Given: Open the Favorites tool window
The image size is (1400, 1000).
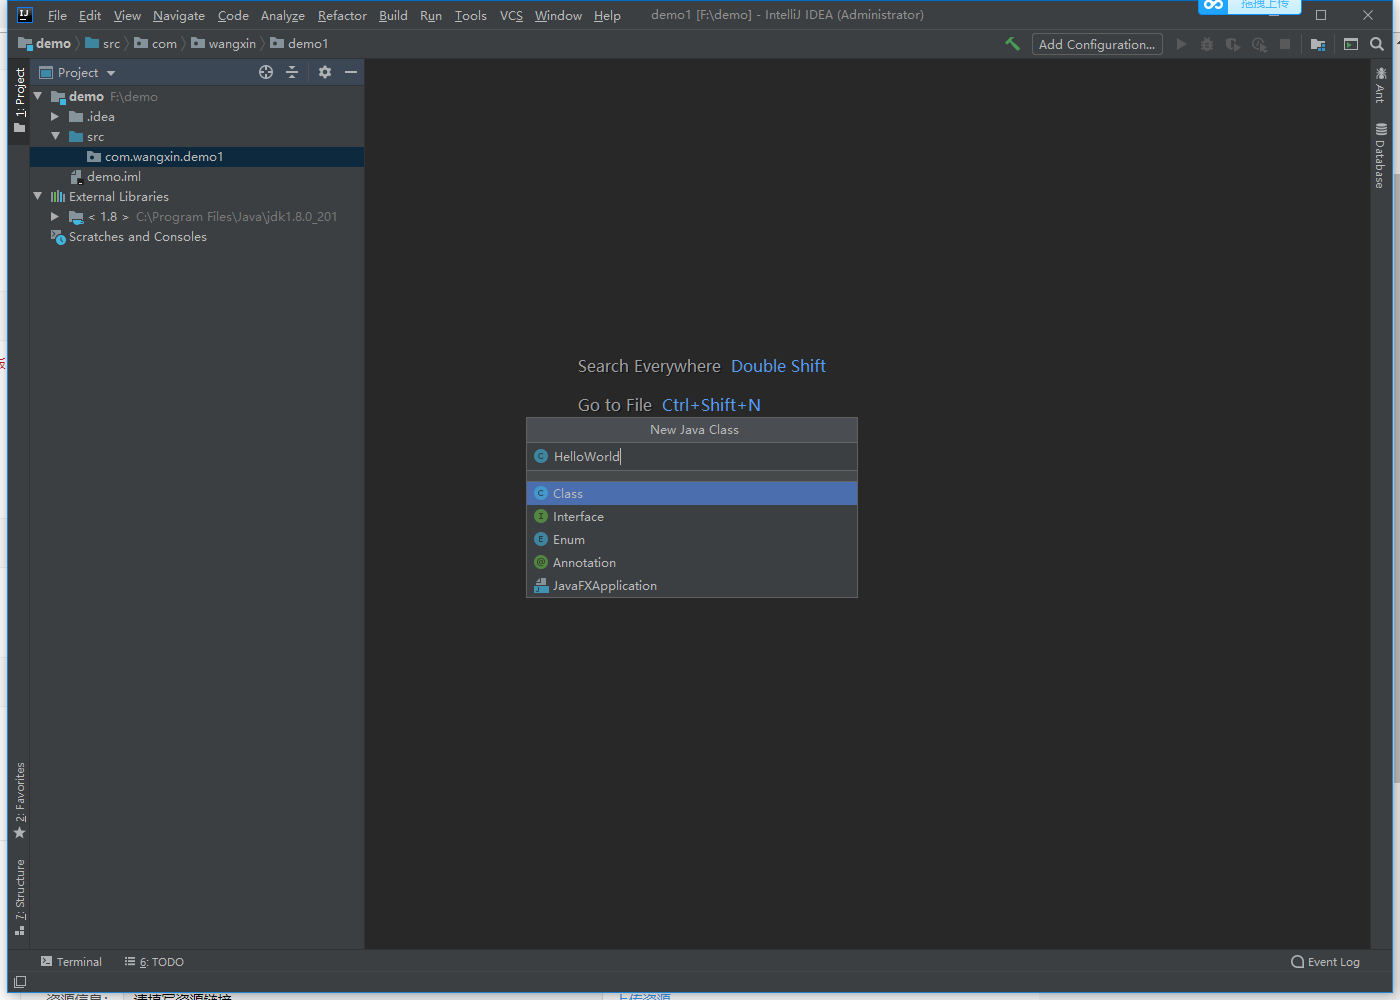Looking at the screenshot, I should tap(20, 801).
